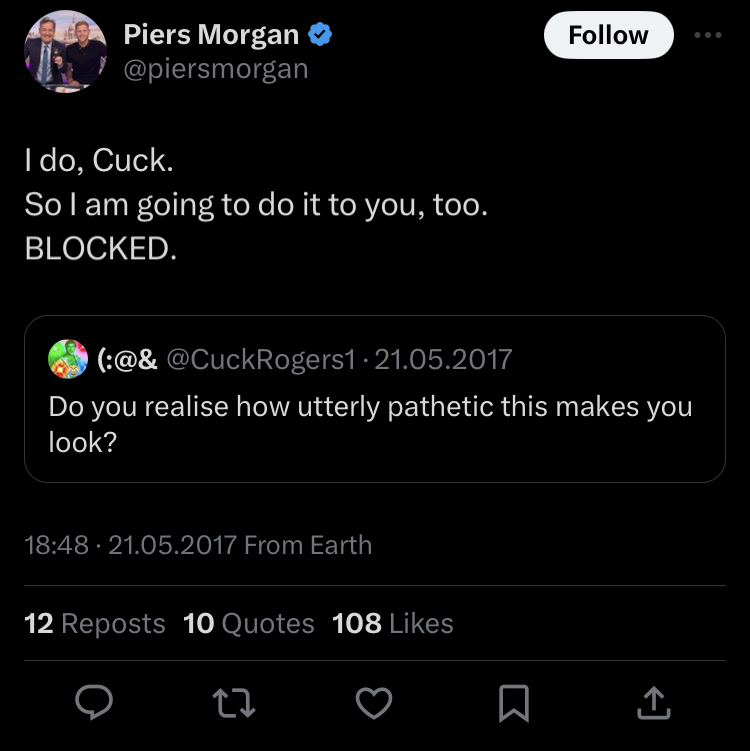Image resolution: width=750 pixels, height=751 pixels.
Task: Repost this tweet using arrows icon
Action: coord(235,703)
